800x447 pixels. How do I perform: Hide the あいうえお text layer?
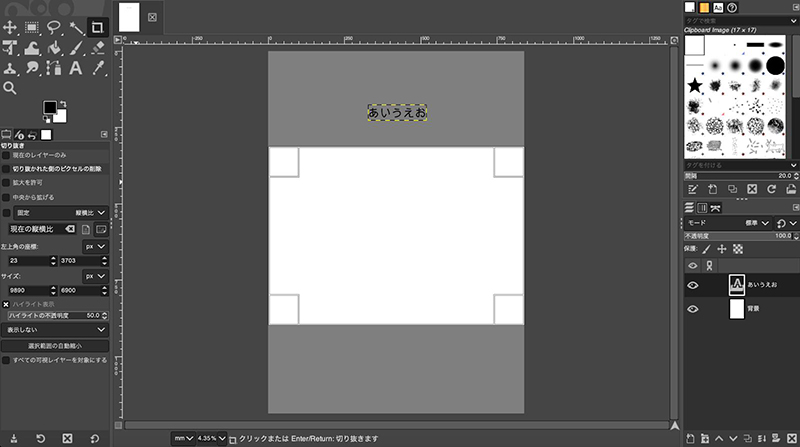[692, 285]
